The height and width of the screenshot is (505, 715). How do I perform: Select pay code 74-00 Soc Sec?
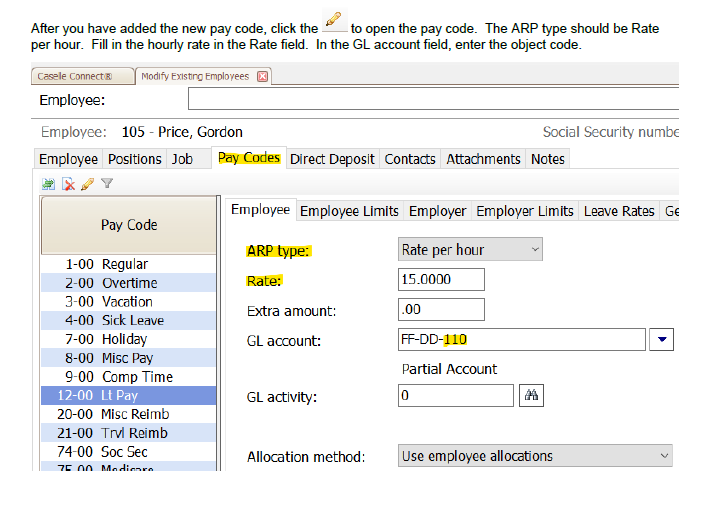[129, 452]
